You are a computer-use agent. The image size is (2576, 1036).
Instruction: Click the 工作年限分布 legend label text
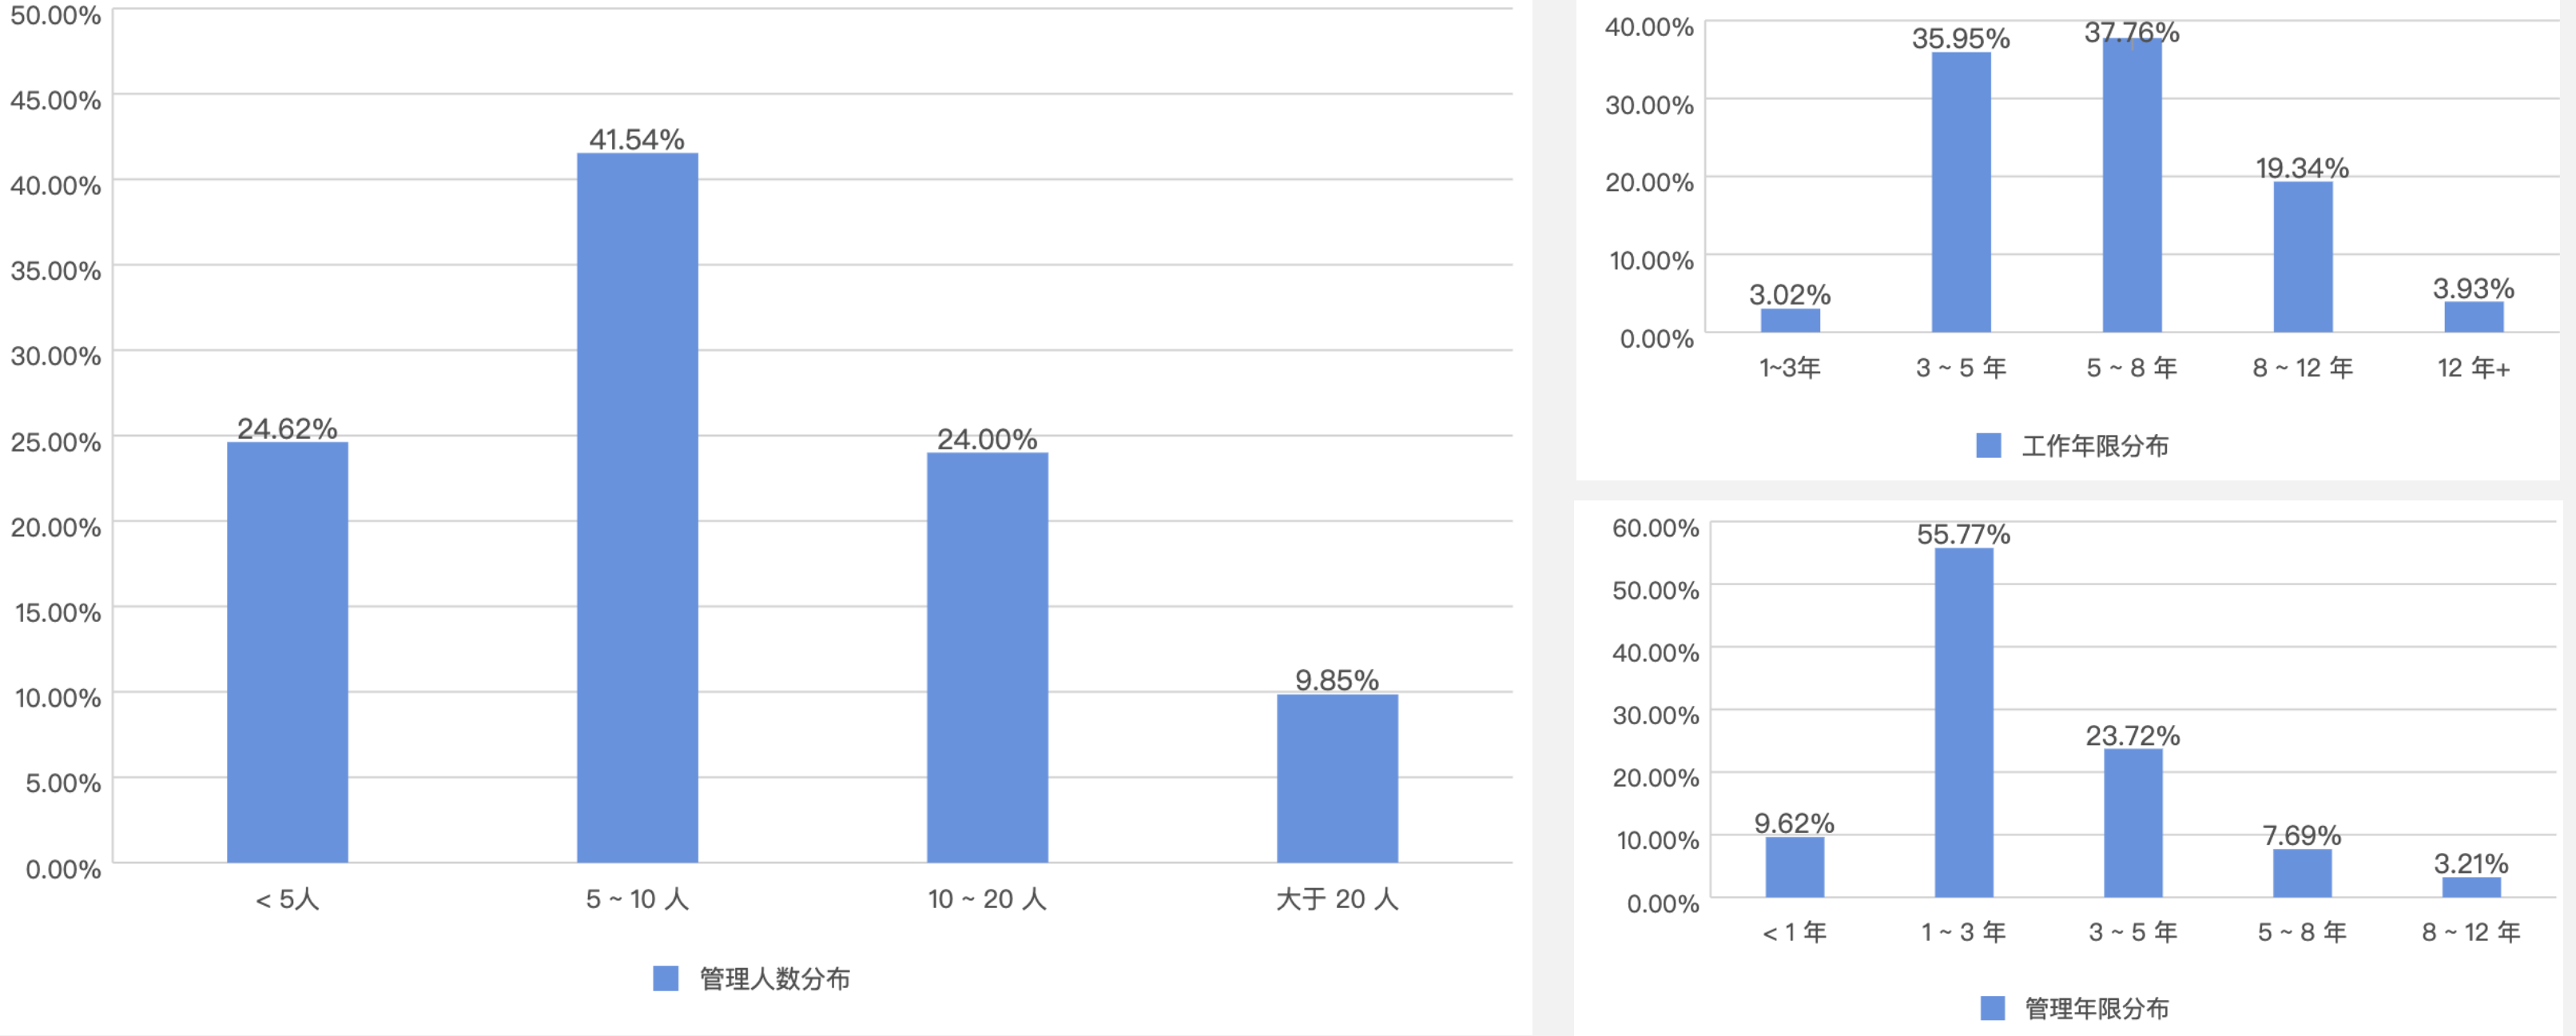2095,446
